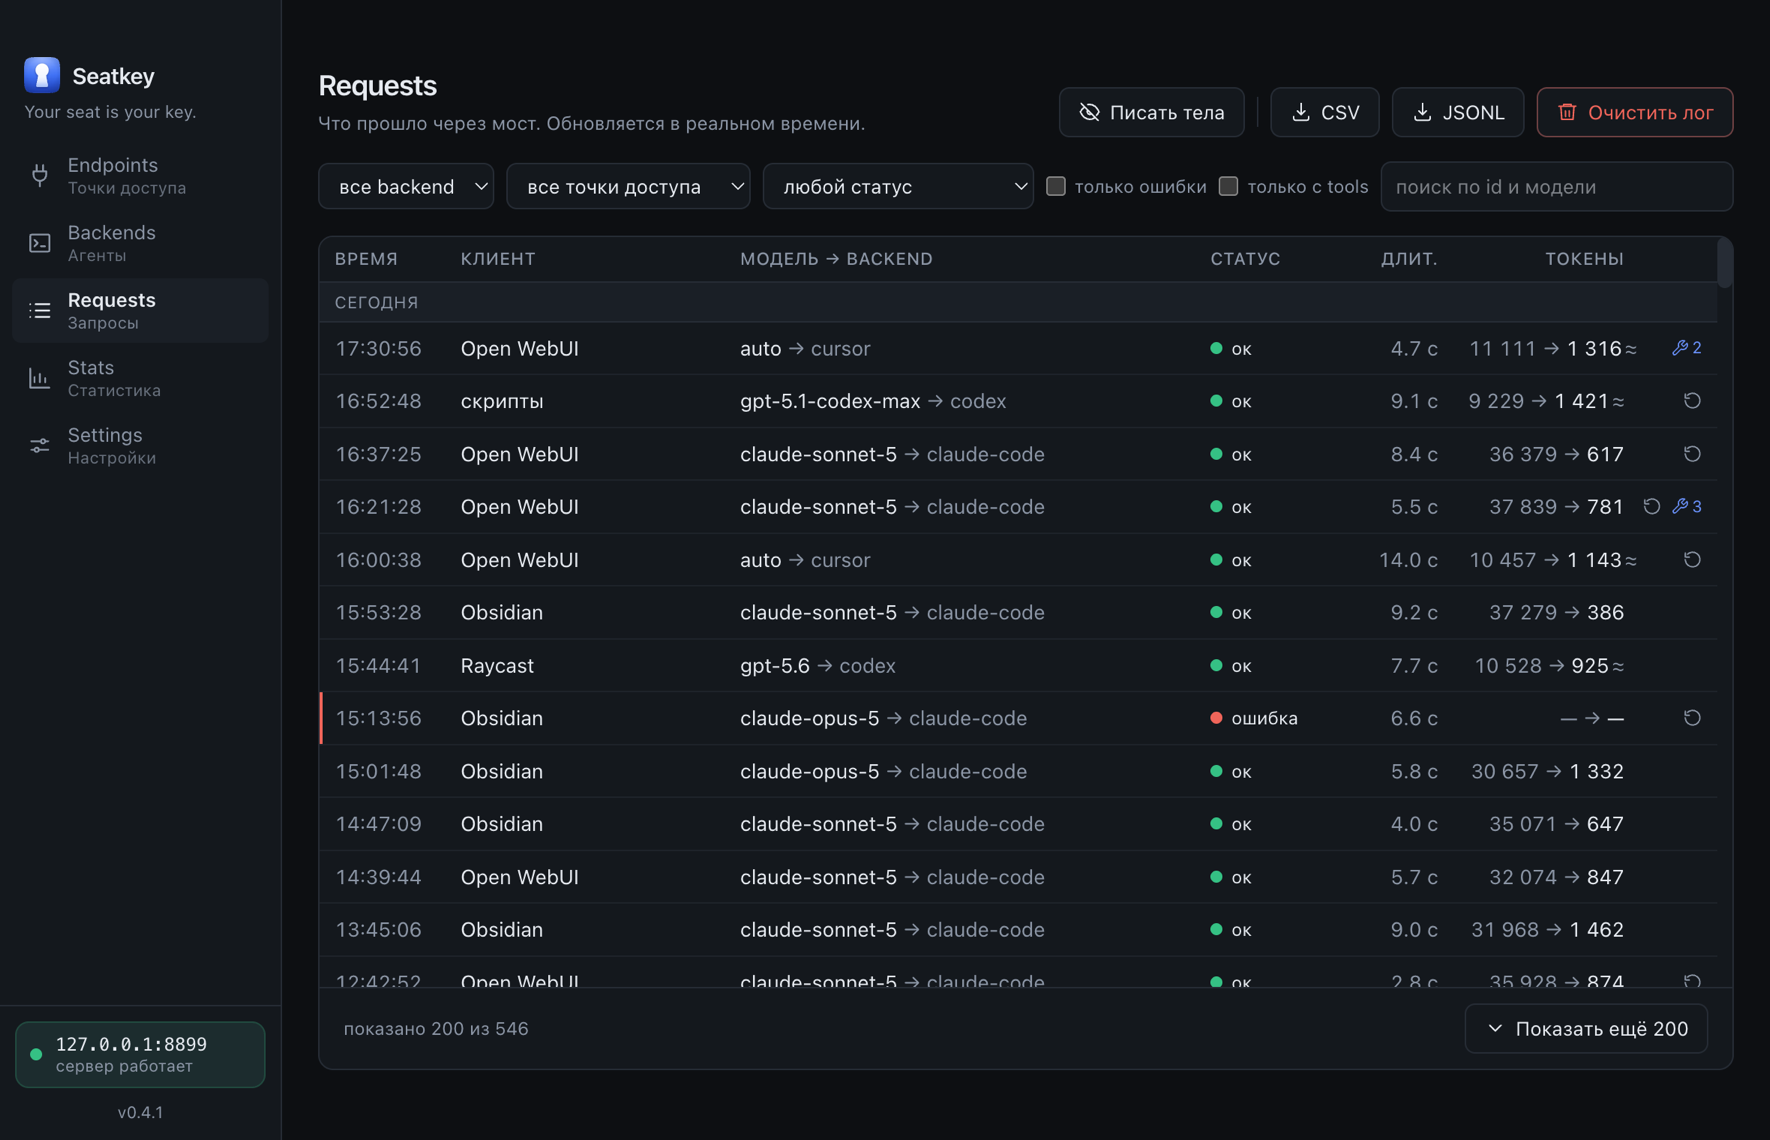
Task: Click the retry icon on the 16:00:38 row
Action: [1692, 560]
